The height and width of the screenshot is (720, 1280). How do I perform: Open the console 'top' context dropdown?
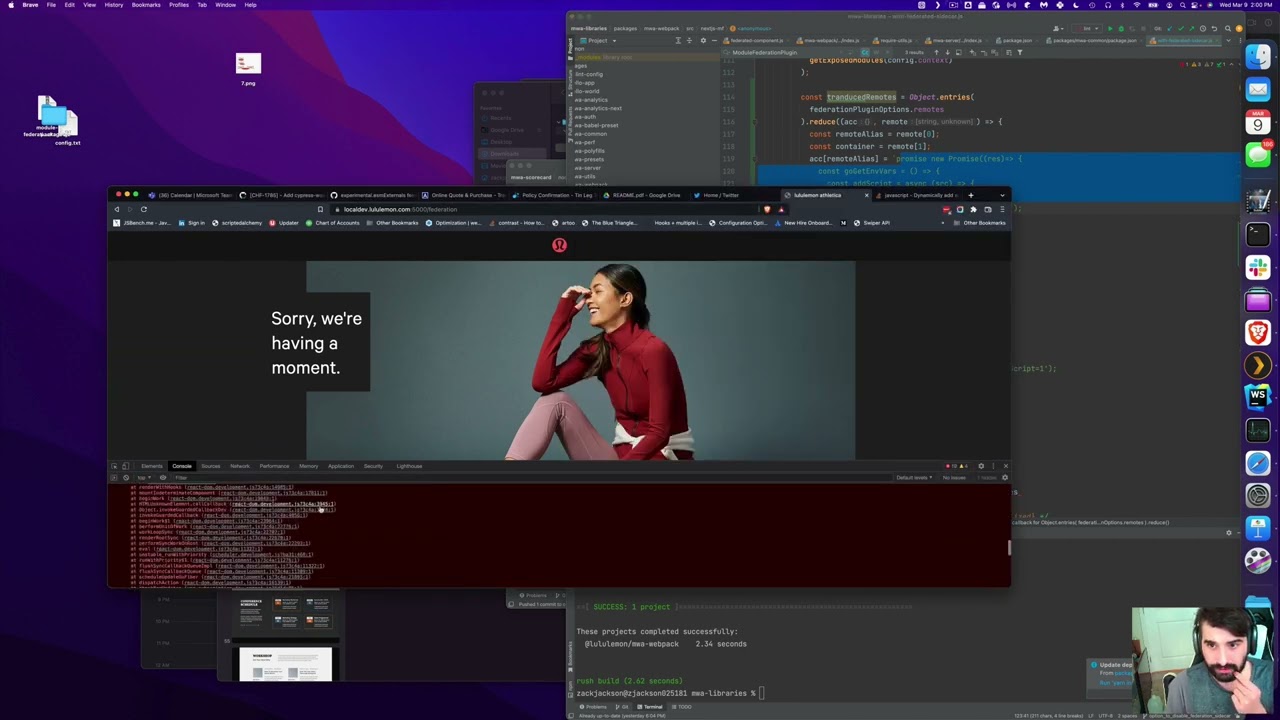(142, 478)
